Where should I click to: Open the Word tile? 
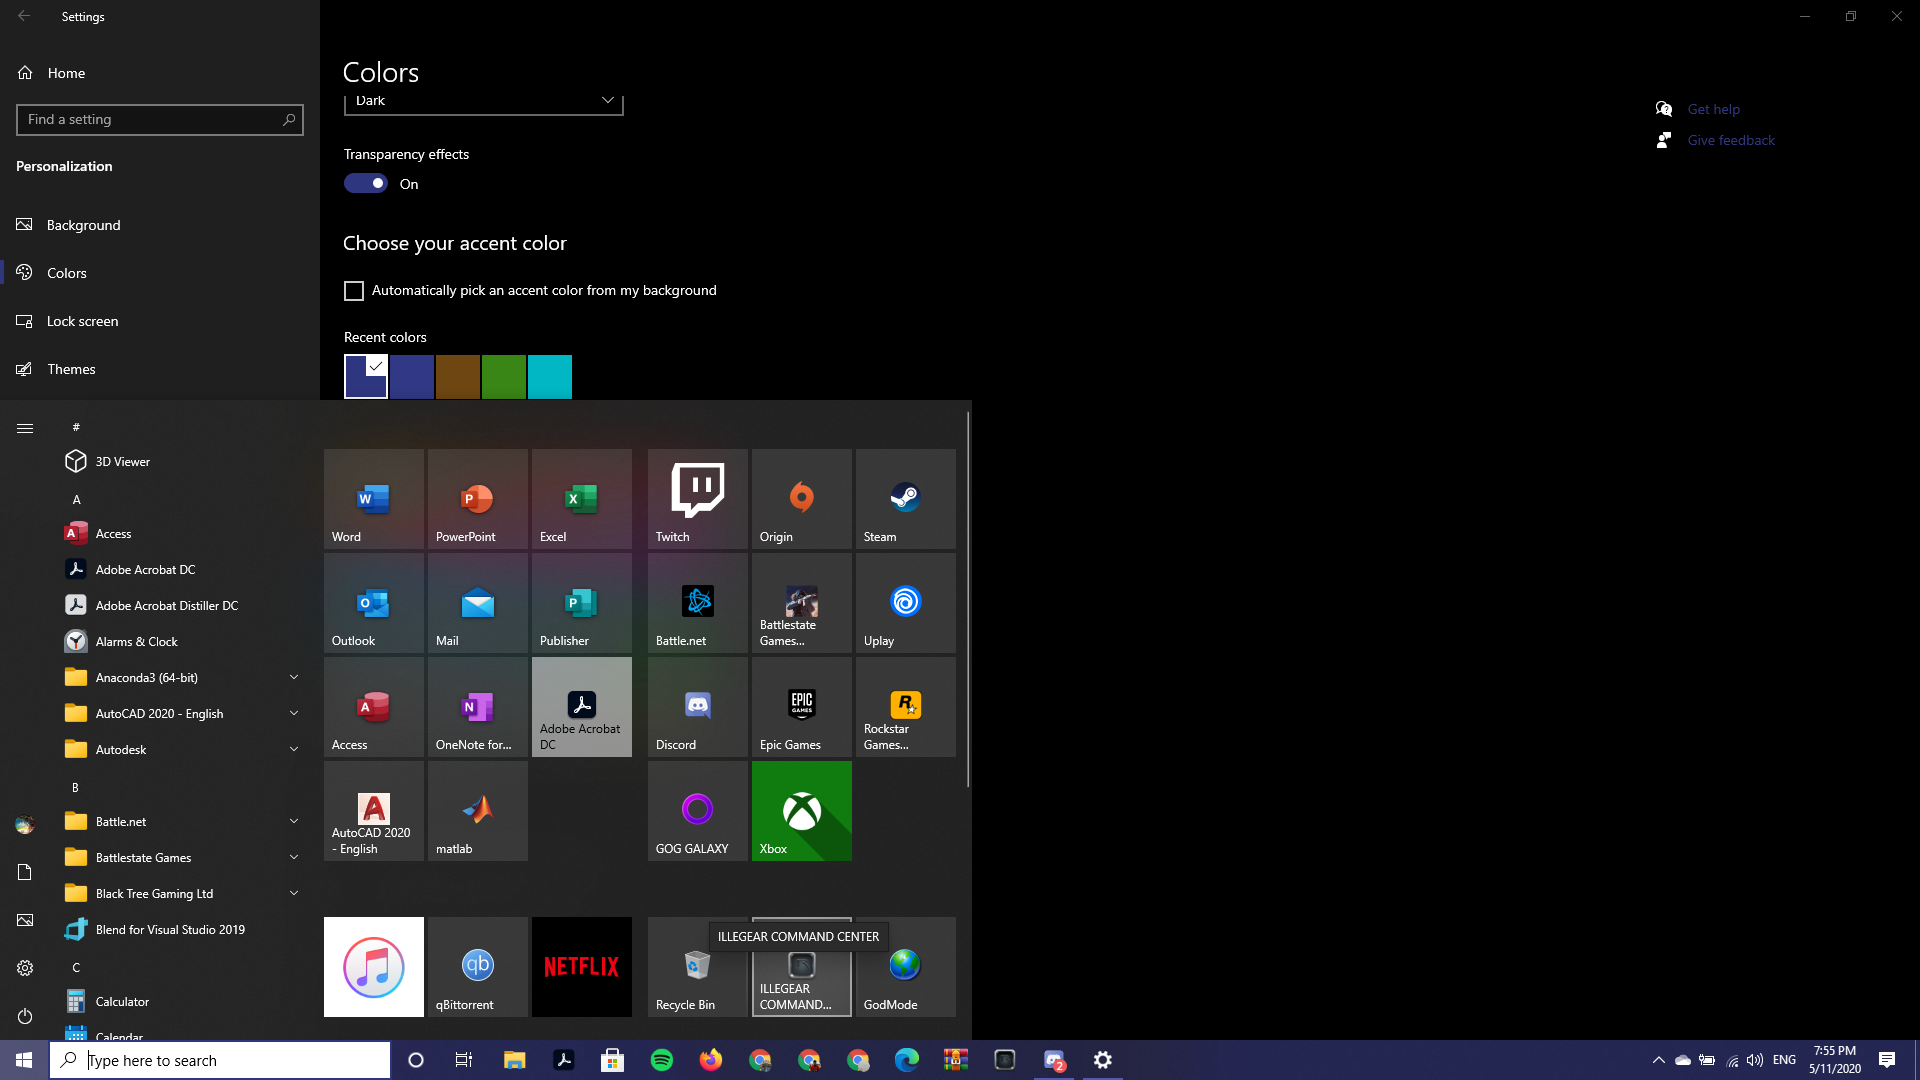coord(373,499)
